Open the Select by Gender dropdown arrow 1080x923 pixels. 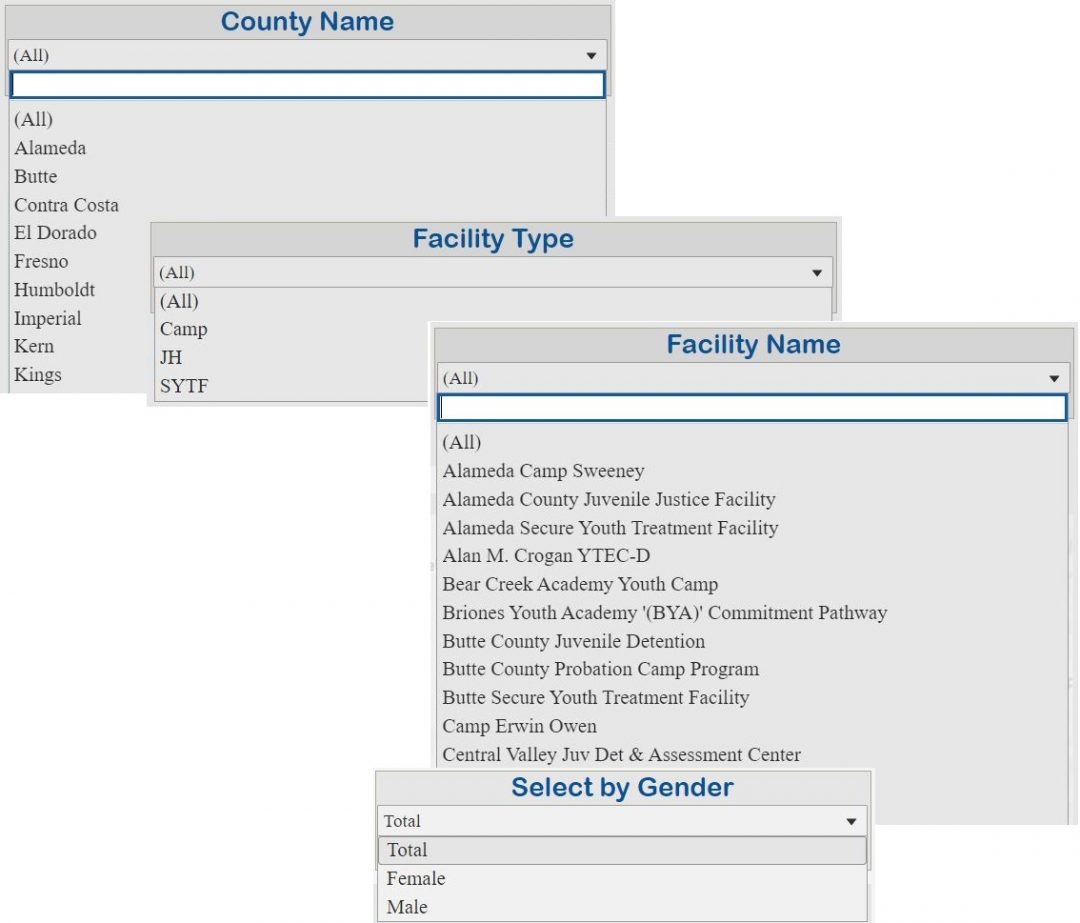click(851, 822)
